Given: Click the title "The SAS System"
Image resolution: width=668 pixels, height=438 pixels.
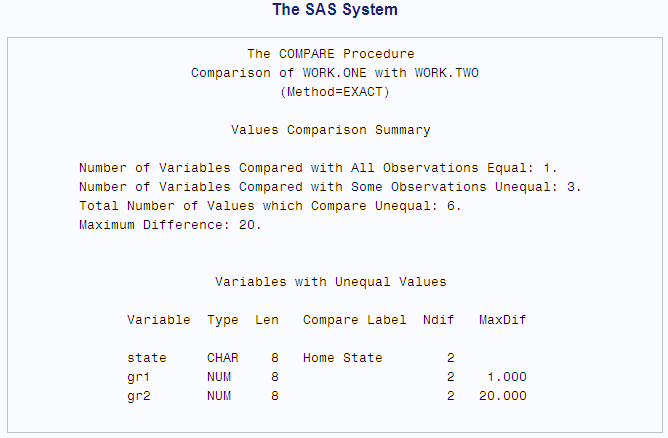Looking at the screenshot, I should (334, 10).
